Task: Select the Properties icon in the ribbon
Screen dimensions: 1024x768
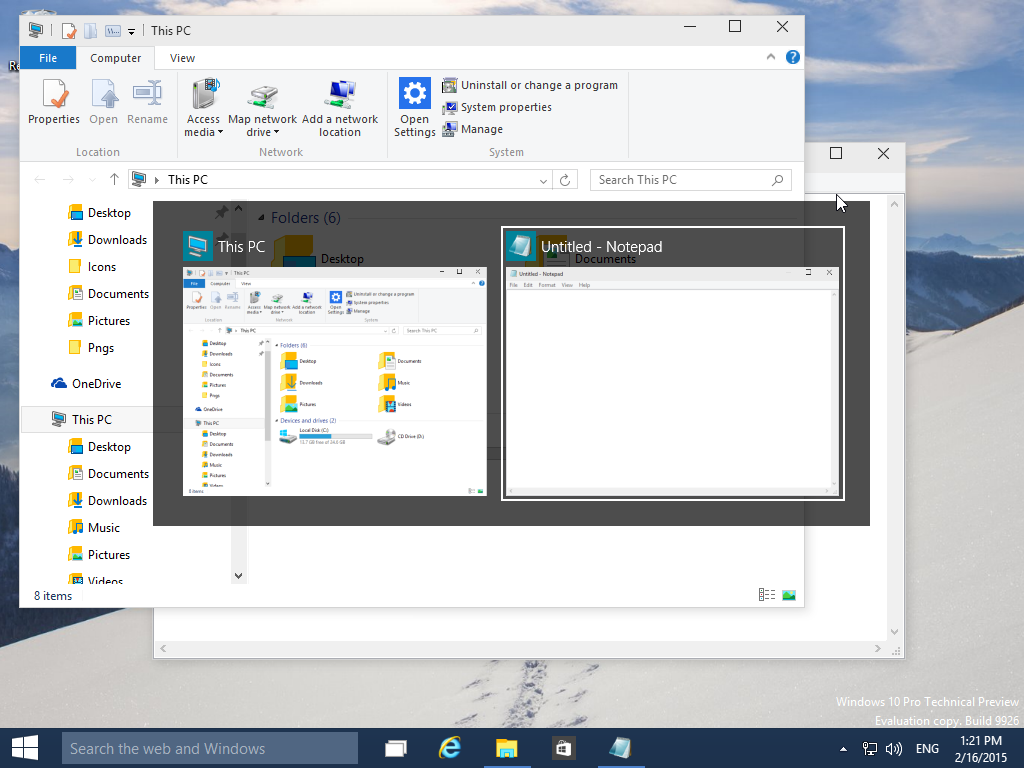Action: pos(53,104)
